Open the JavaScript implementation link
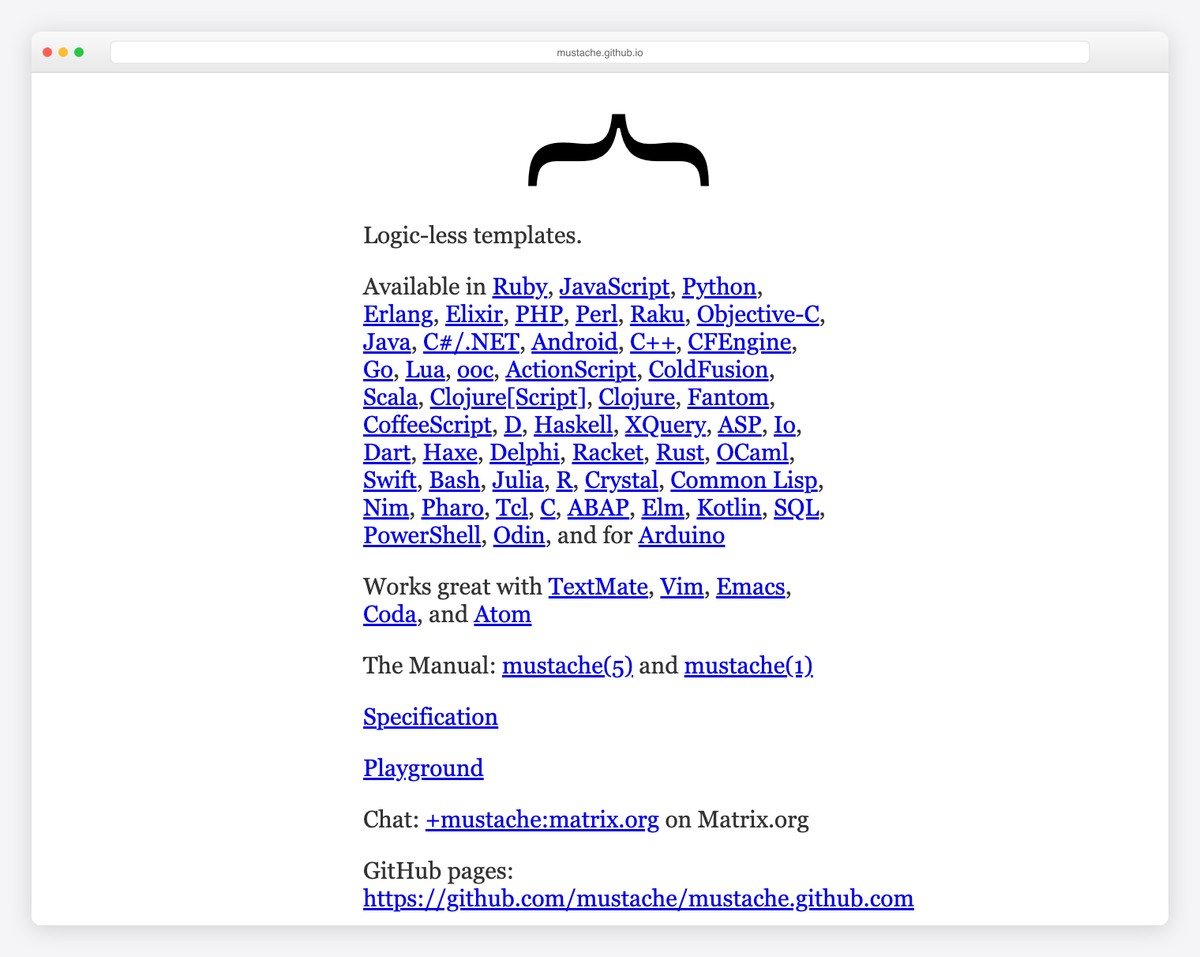Screen dimensions: 1200x957 coord(614,287)
